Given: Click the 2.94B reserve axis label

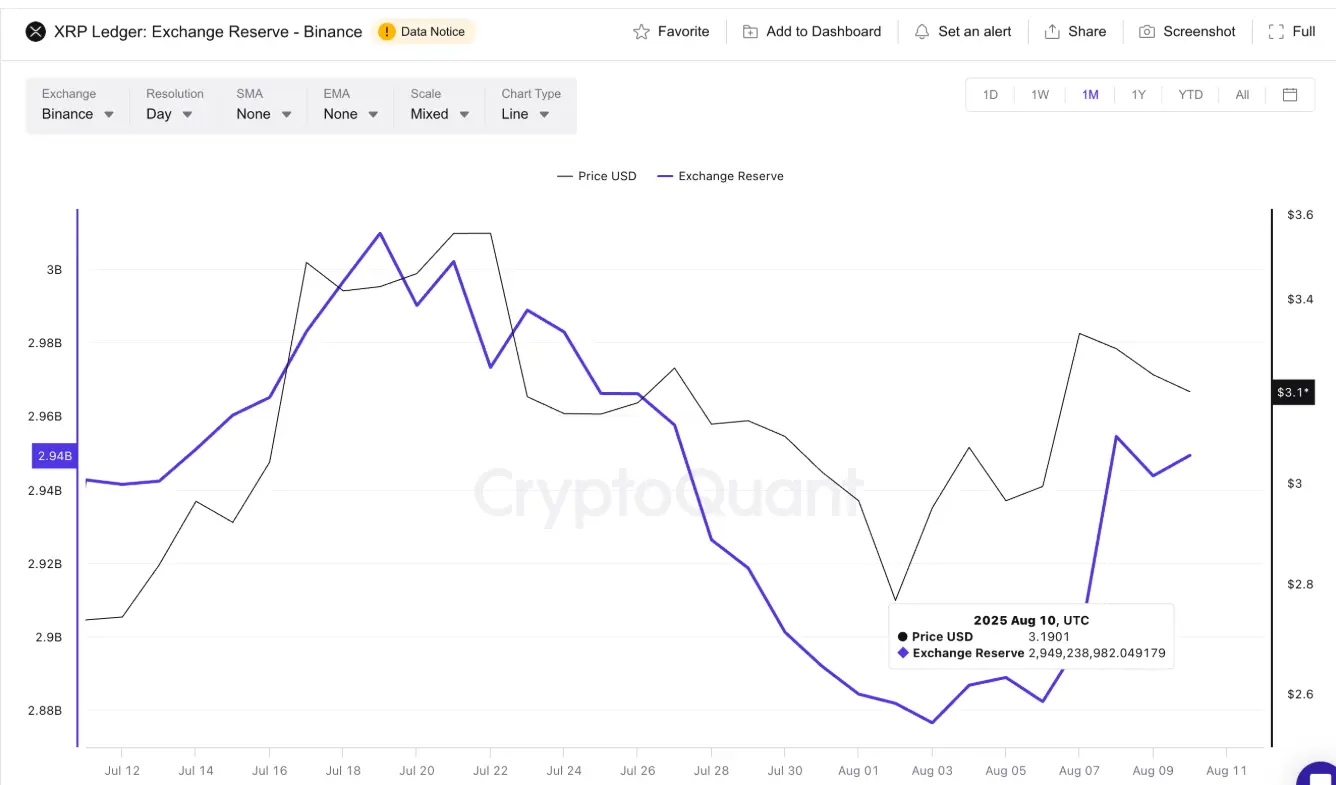Looking at the screenshot, I should pos(54,456).
